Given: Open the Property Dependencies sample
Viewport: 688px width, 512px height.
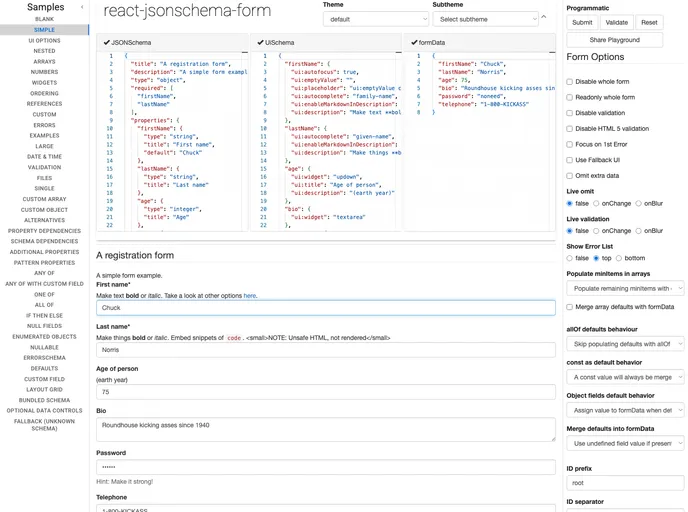Looking at the screenshot, I should 44,231.
